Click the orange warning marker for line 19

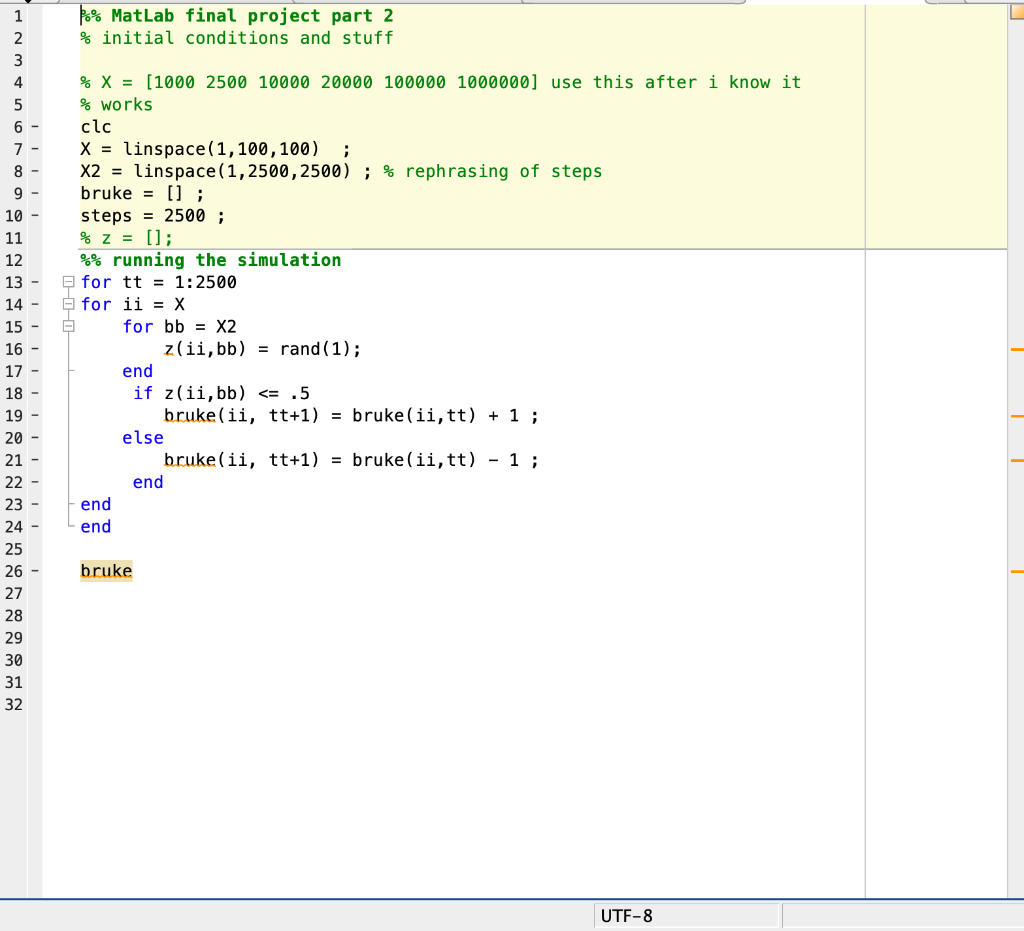click(1017, 416)
